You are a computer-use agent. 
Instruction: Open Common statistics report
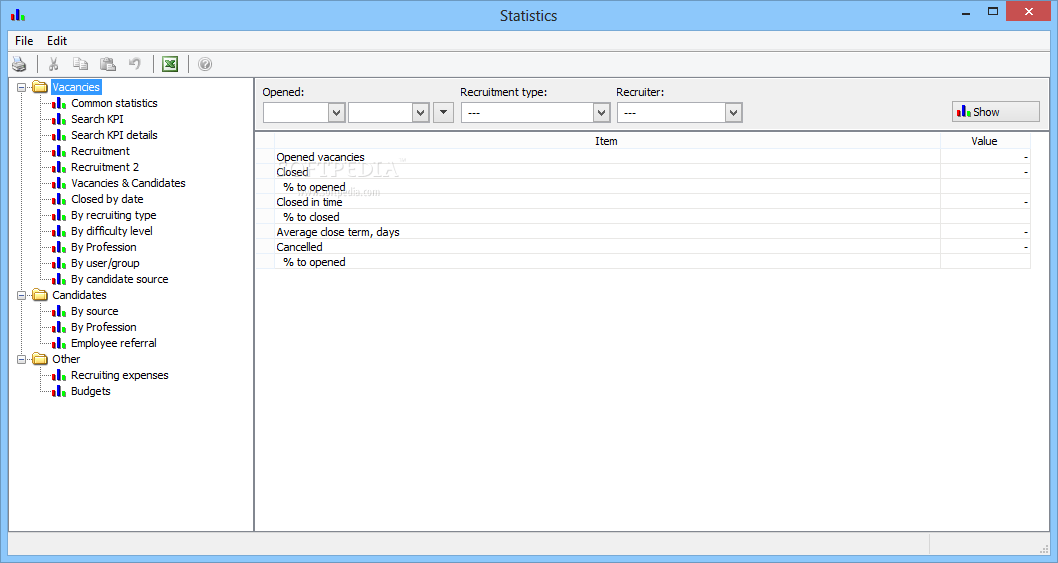point(114,103)
